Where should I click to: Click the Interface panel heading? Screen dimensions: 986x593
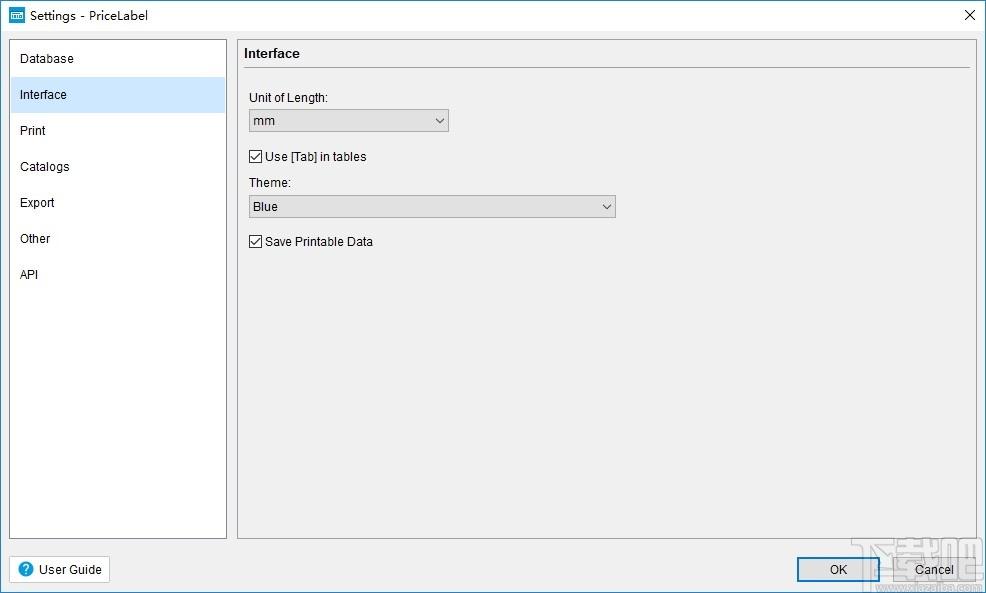click(272, 53)
